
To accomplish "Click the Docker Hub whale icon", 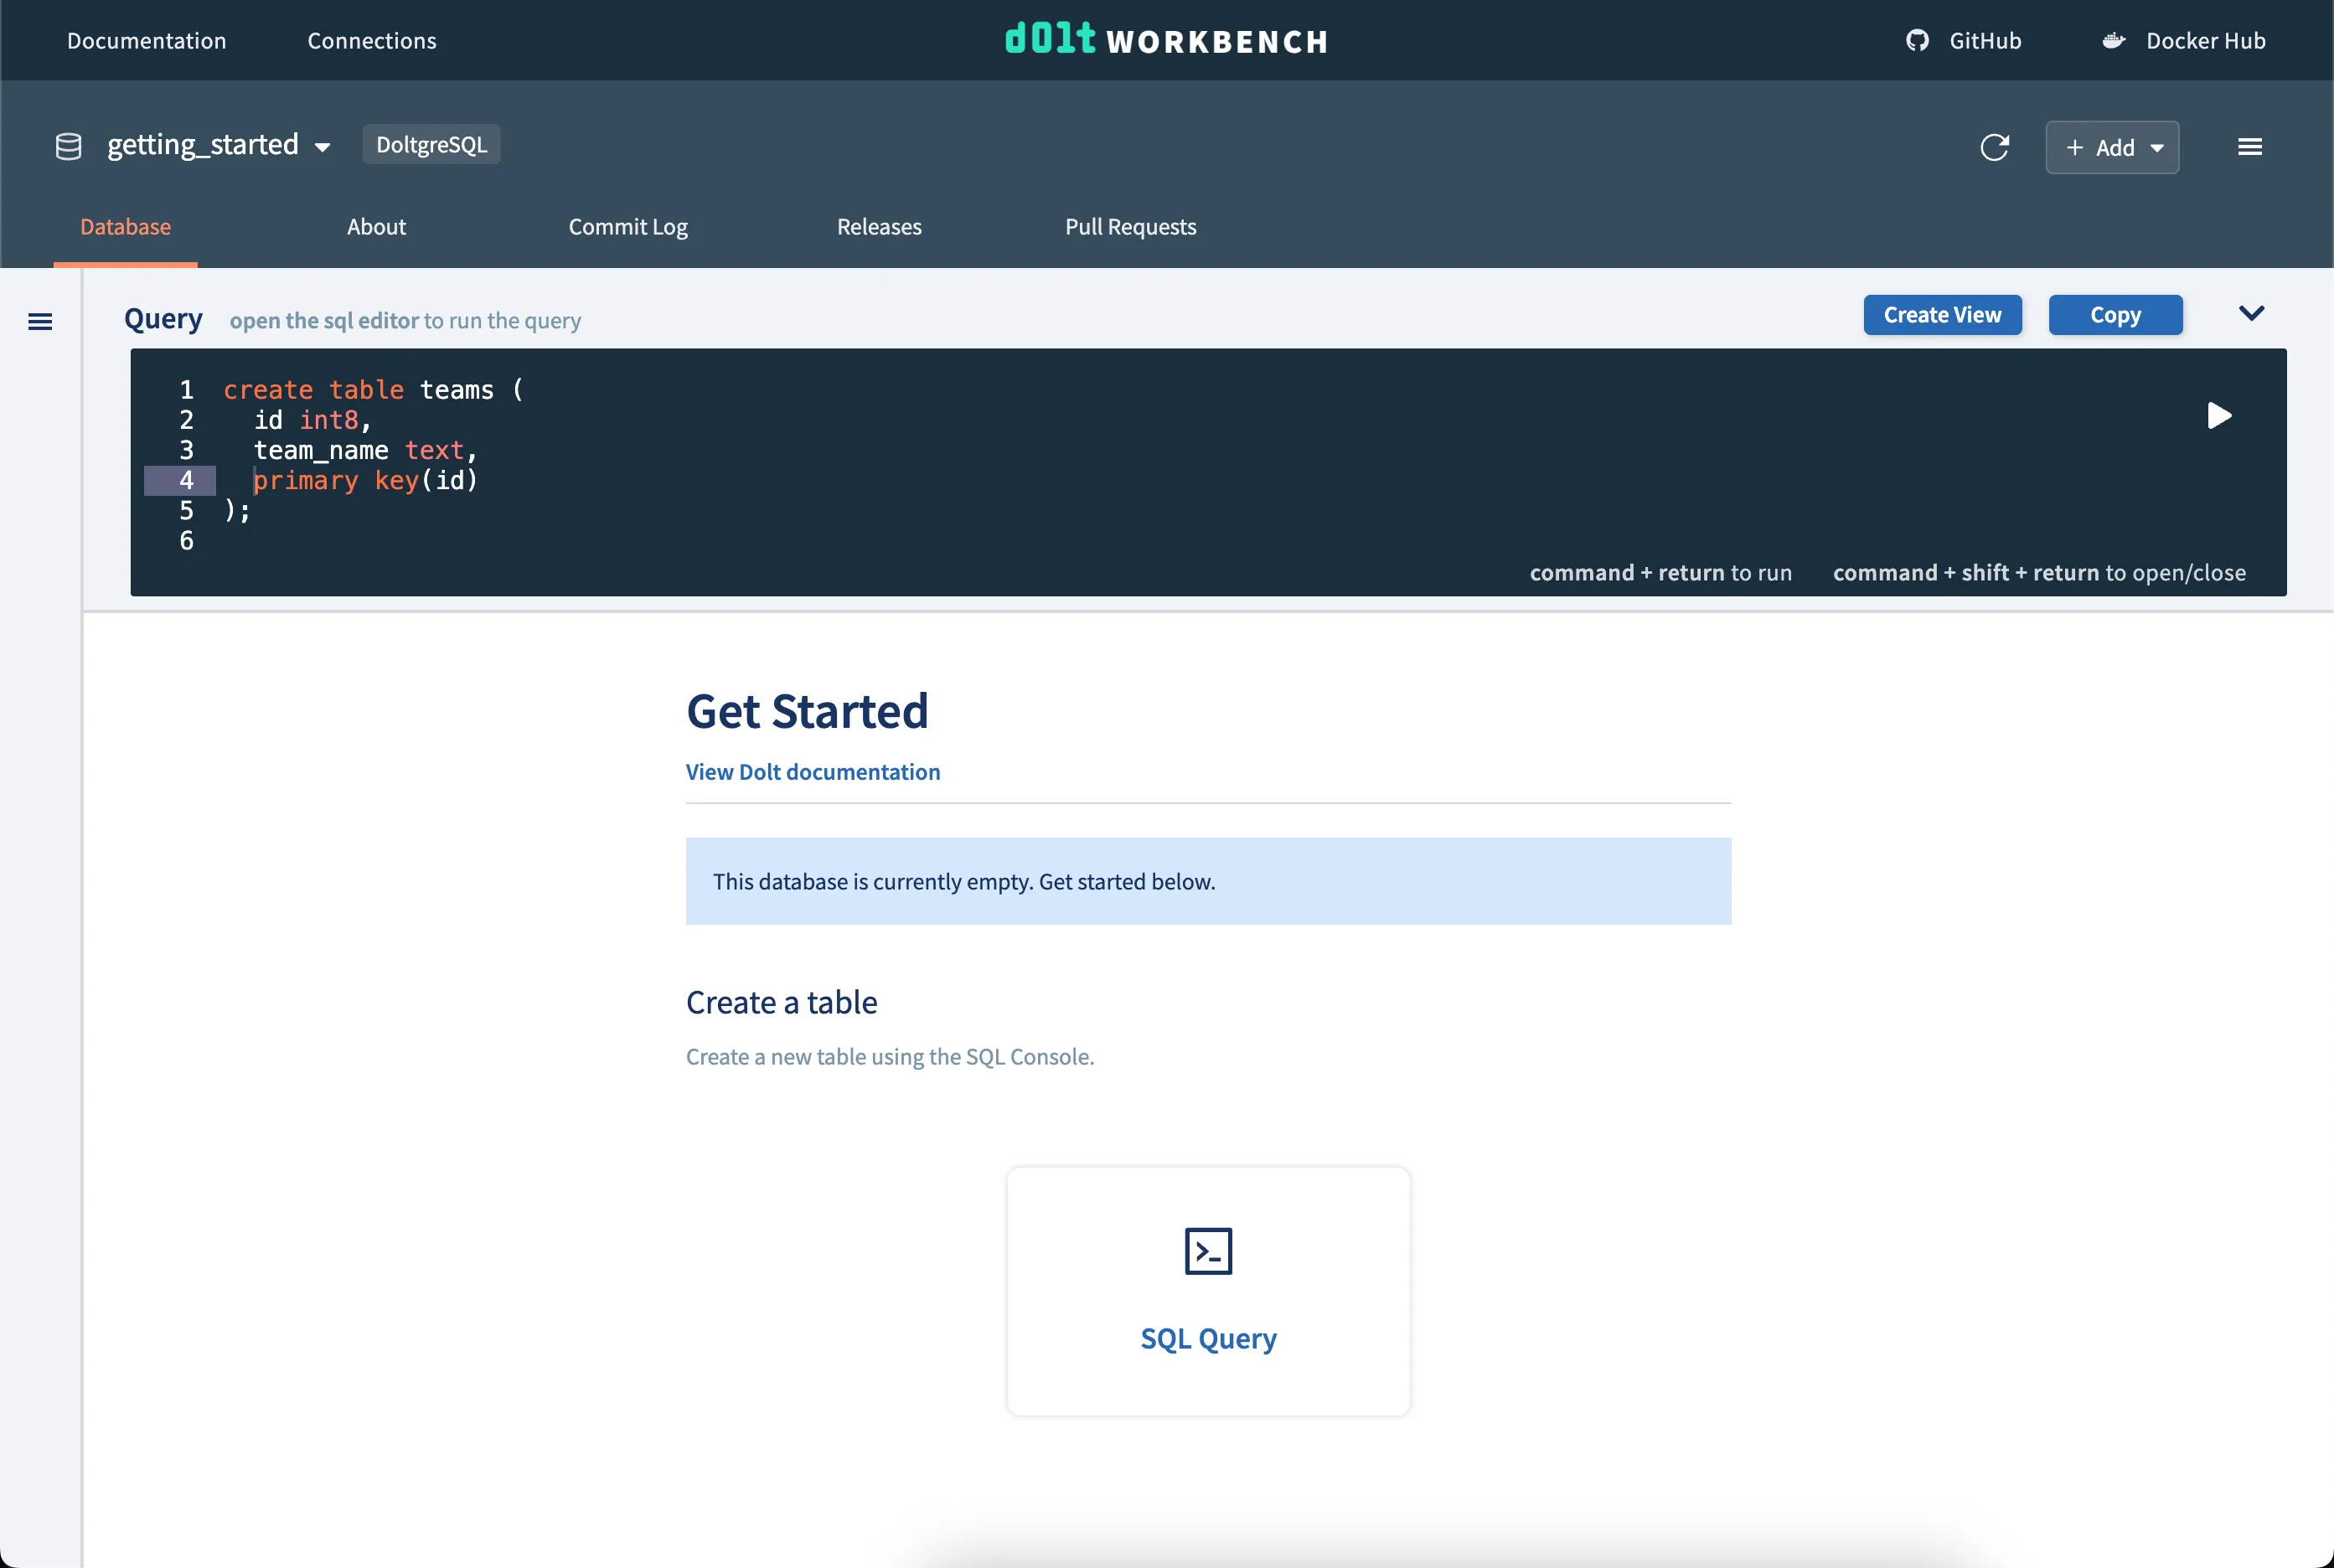I will (2113, 40).
